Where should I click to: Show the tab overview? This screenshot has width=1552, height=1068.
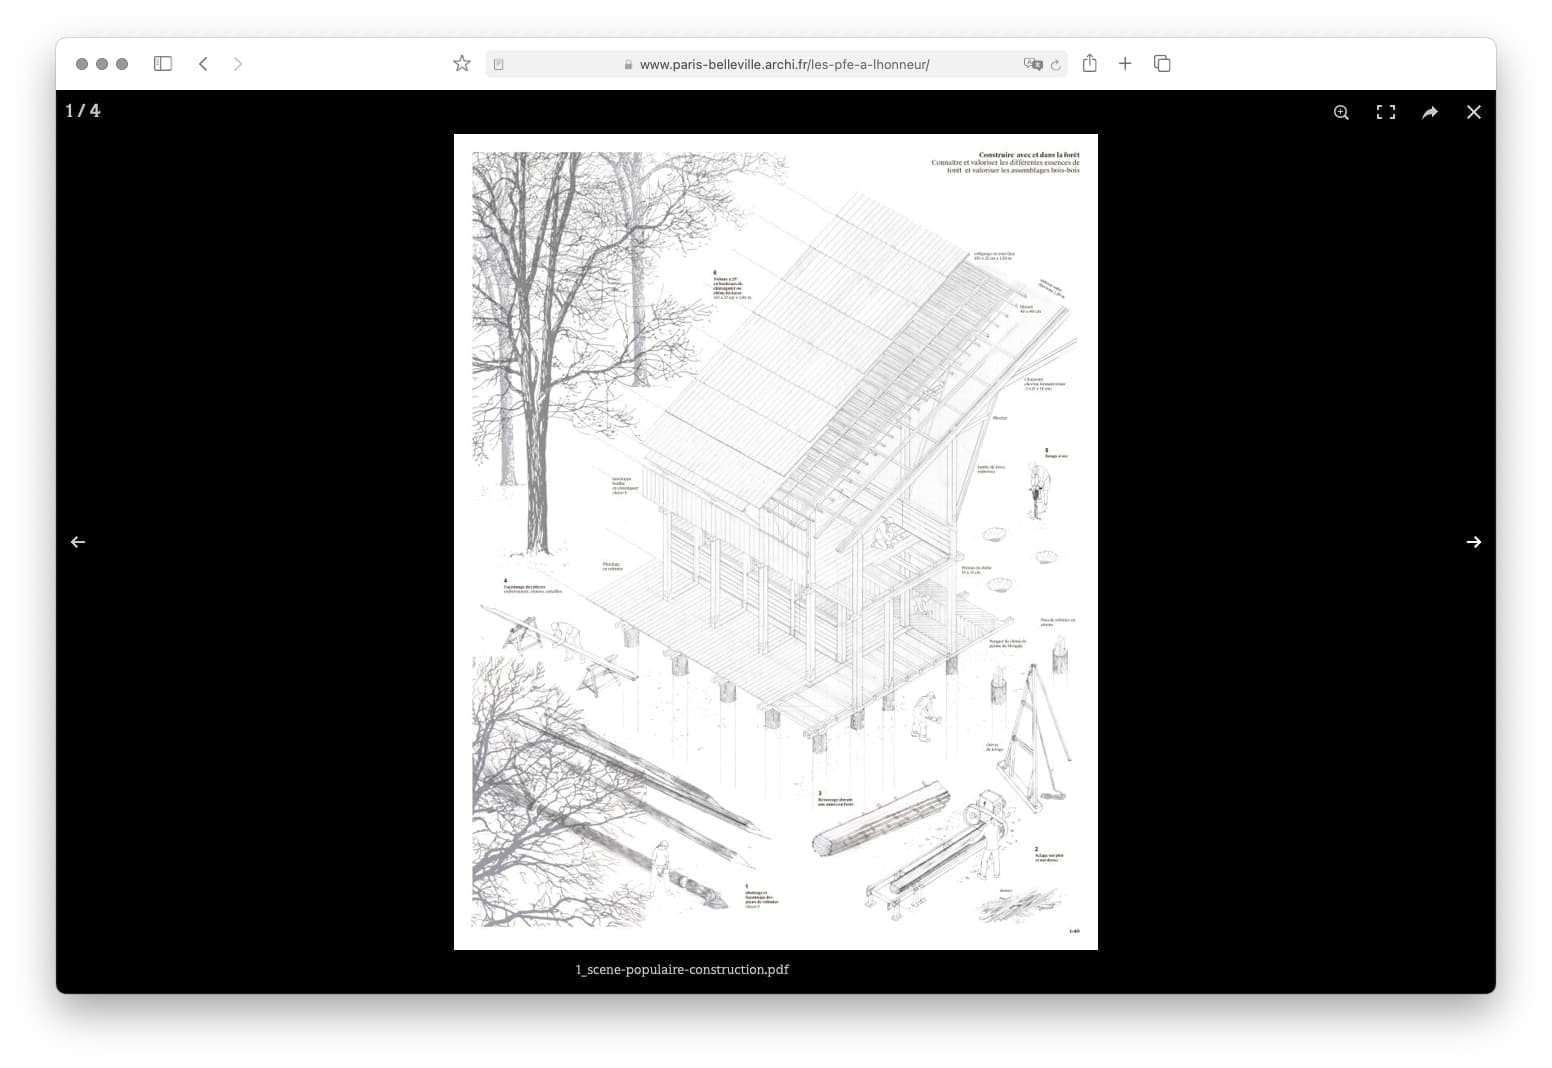point(1162,64)
